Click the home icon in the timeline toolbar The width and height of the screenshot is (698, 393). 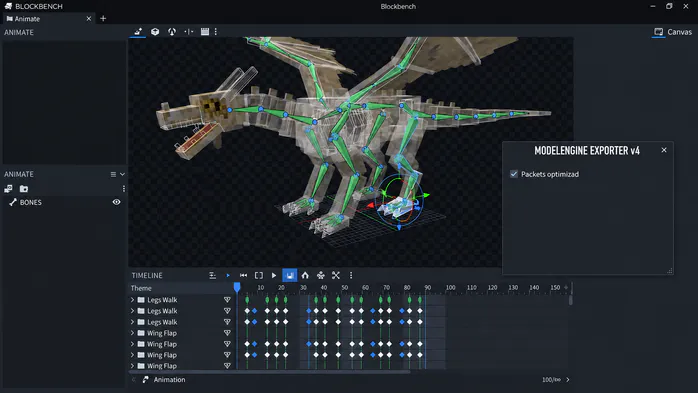tap(305, 276)
